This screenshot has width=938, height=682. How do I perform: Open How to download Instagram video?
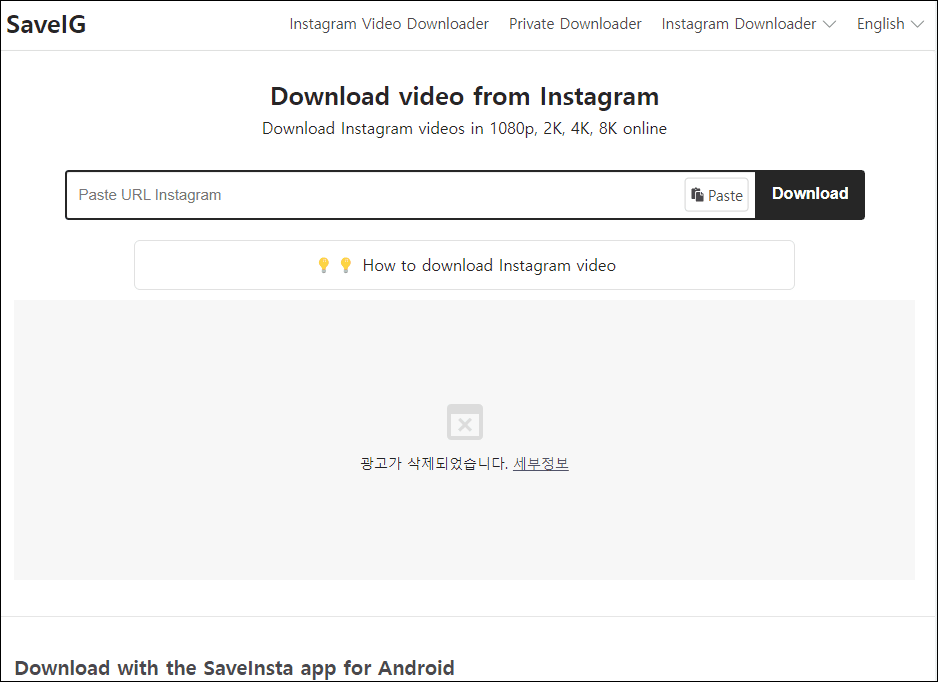coord(464,265)
